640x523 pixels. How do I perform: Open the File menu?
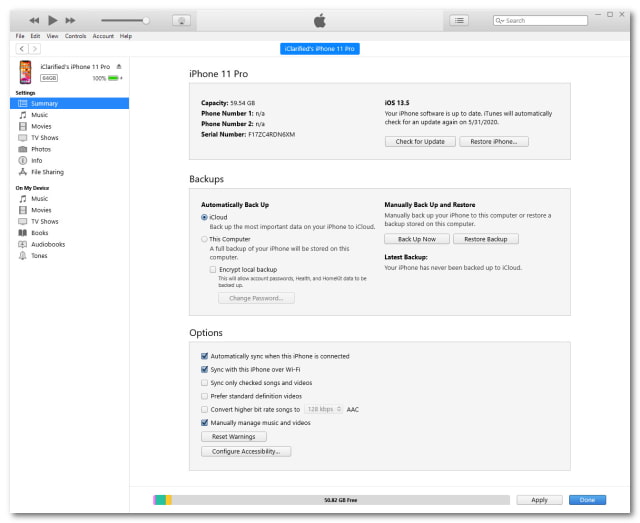pyautogui.click(x=20, y=36)
